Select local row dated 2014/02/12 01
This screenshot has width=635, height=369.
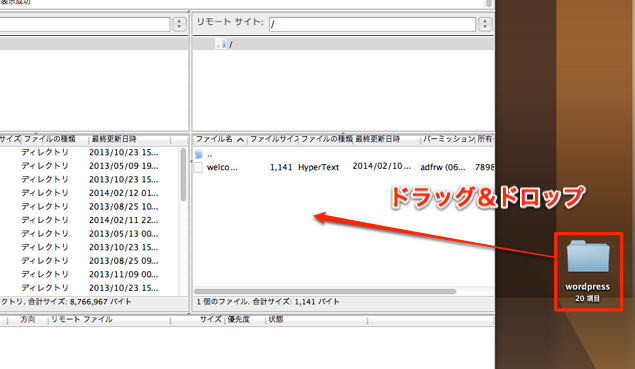coord(89,193)
